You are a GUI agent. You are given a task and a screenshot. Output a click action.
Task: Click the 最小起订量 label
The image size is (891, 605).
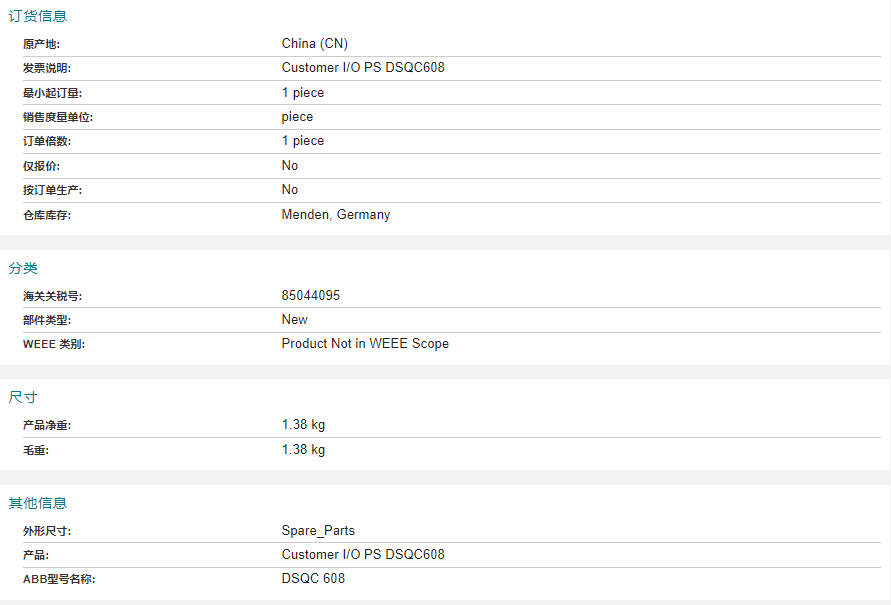click(52, 93)
